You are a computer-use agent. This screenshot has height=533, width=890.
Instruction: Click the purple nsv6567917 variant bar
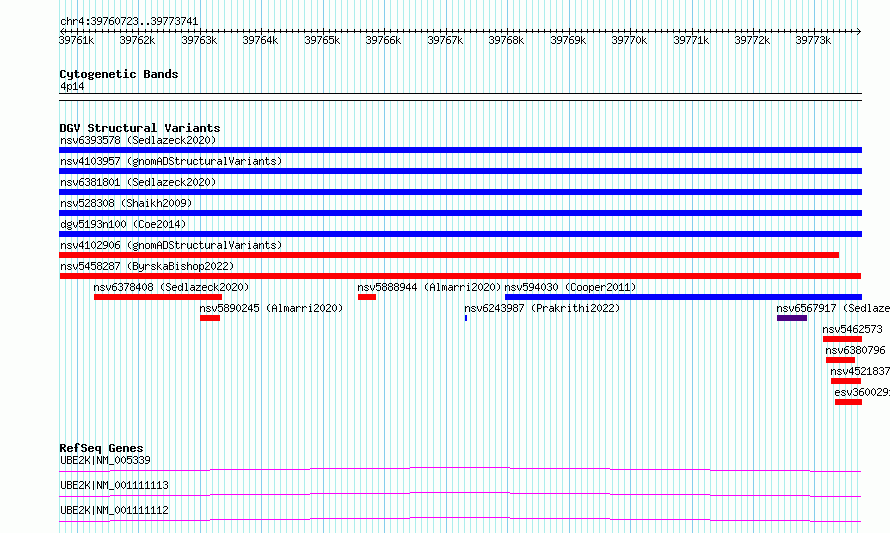792,318
